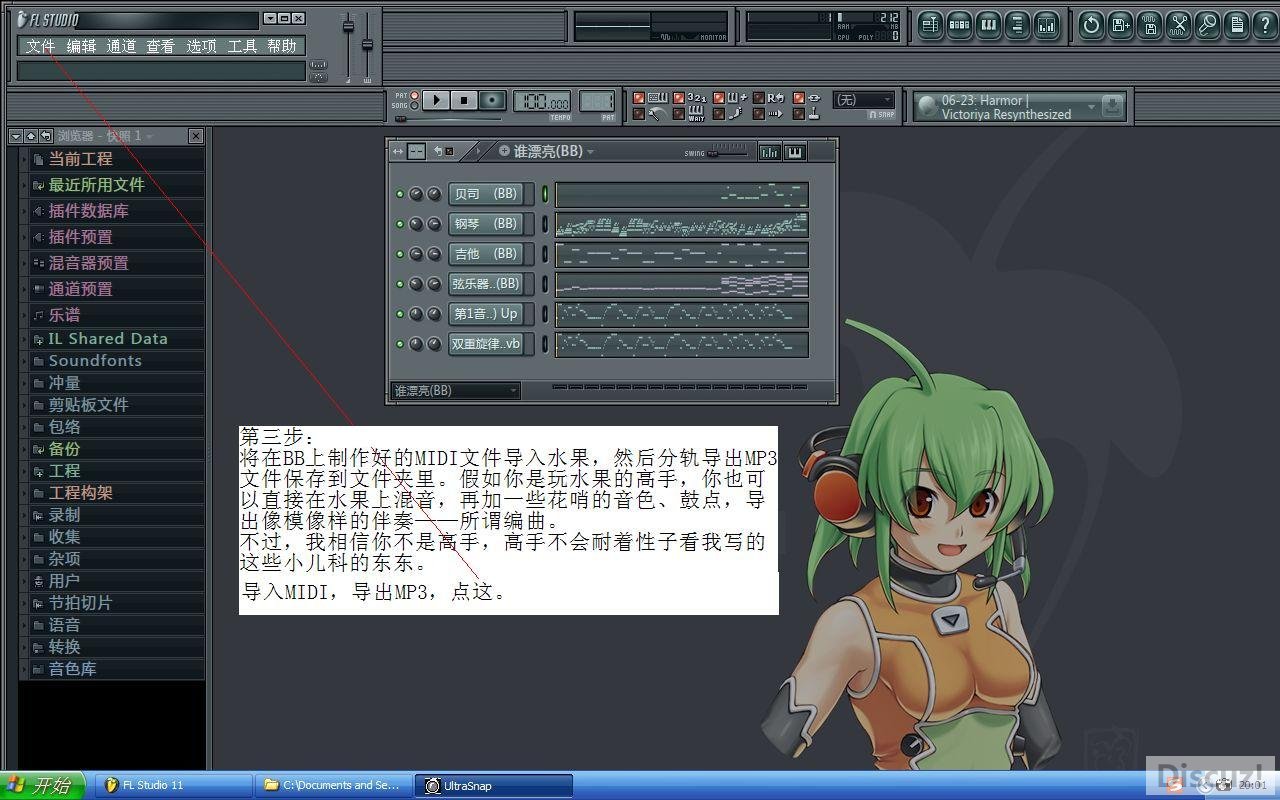Arm the Record button
Image resolution: width=1280 pixels, height=800 pixels.
click(x=492, y=100)
